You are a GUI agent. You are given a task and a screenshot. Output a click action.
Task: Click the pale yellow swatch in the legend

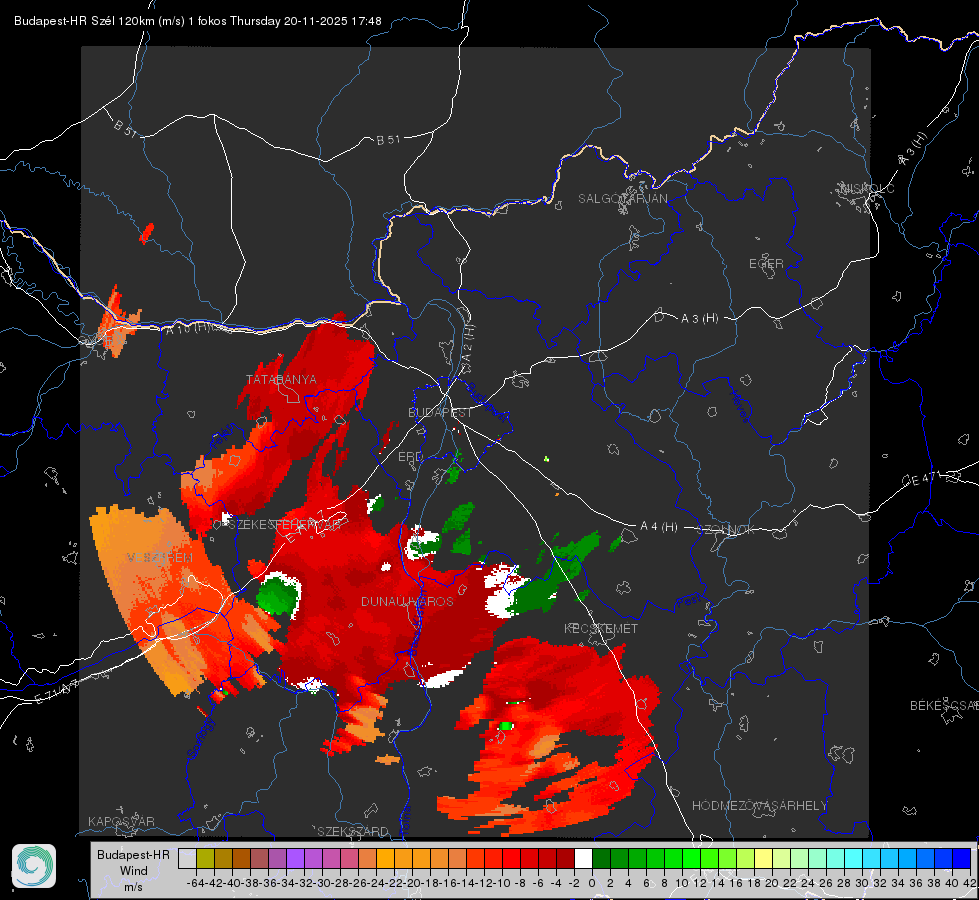(763, 858)
